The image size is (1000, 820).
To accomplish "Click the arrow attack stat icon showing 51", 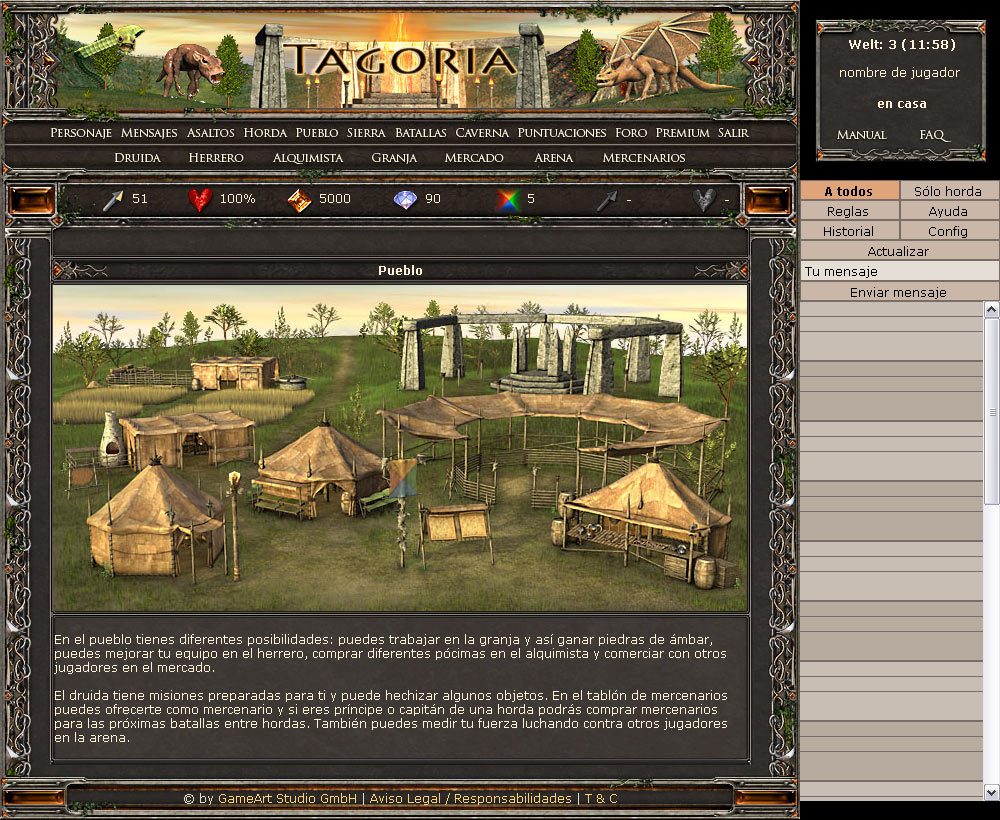I will pos(112,200).
